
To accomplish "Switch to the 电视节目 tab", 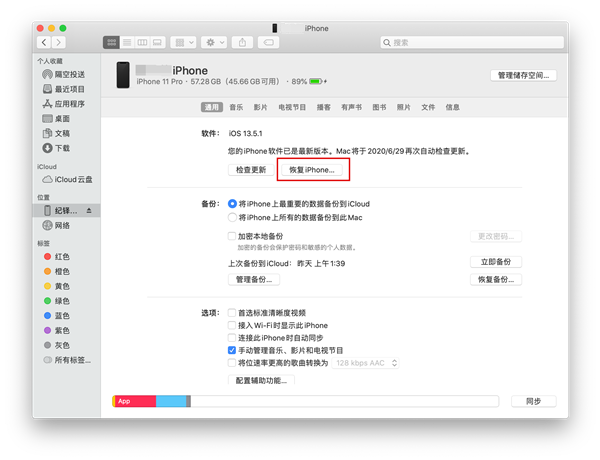I will (x=292, y=107).
